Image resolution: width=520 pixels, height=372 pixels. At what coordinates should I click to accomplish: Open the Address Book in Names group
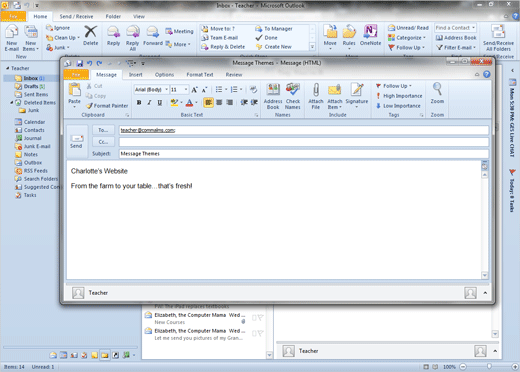tap(273, 96)
